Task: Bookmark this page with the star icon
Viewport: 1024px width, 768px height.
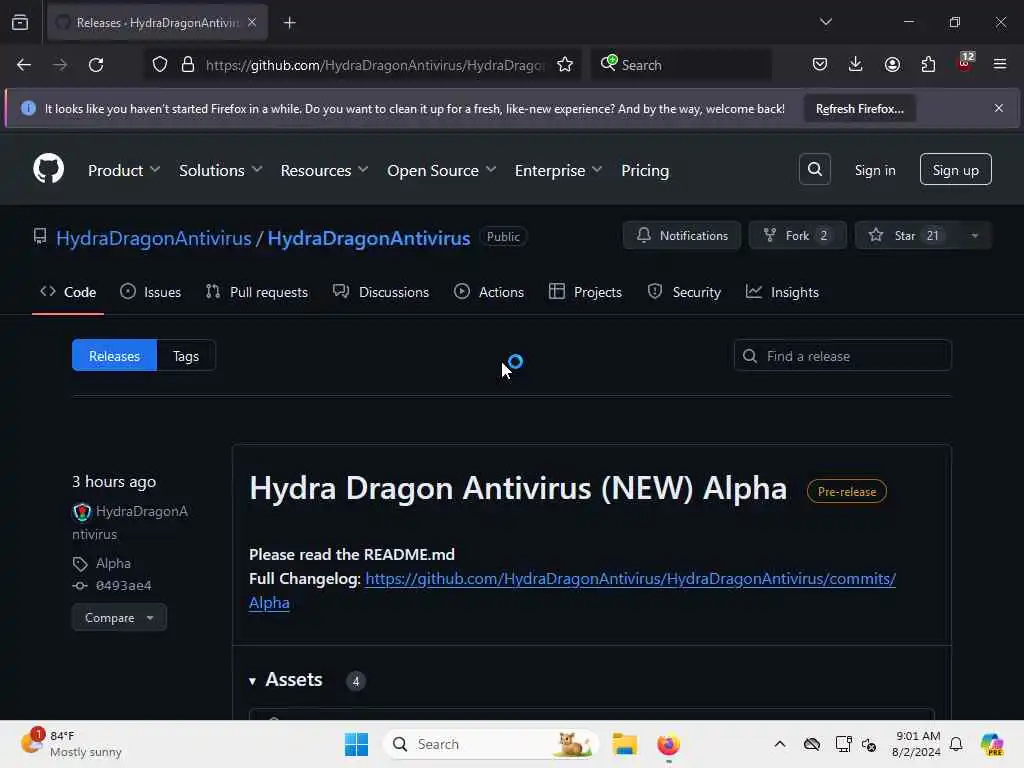Action: tap(565, 65)
